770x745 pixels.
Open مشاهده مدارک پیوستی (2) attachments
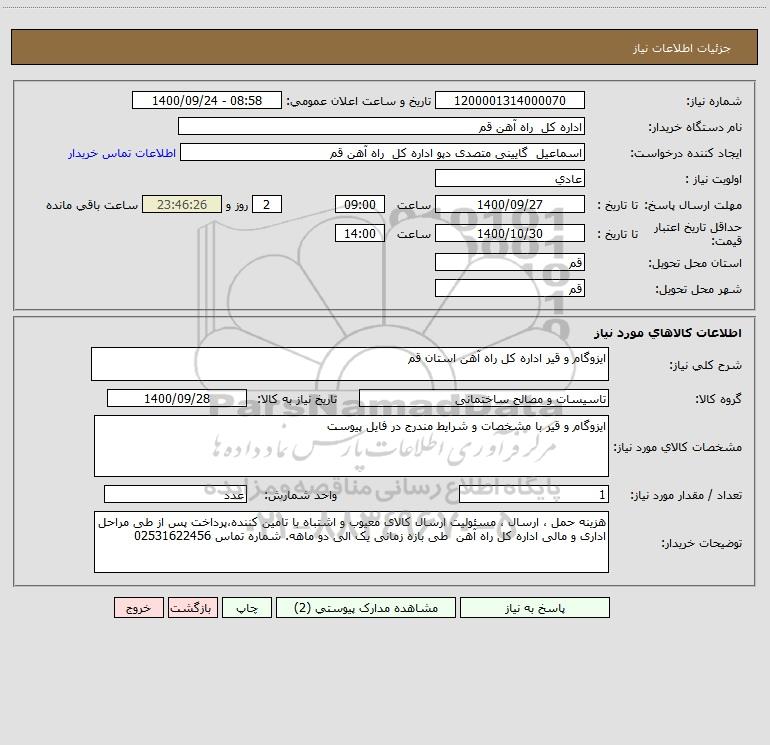[x=366, y=607]
